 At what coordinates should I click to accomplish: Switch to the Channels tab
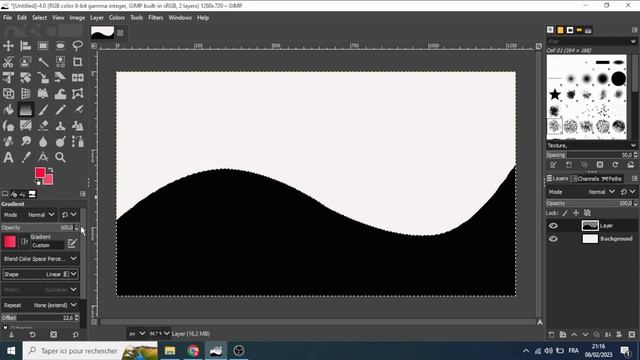[x=585, y=179]
